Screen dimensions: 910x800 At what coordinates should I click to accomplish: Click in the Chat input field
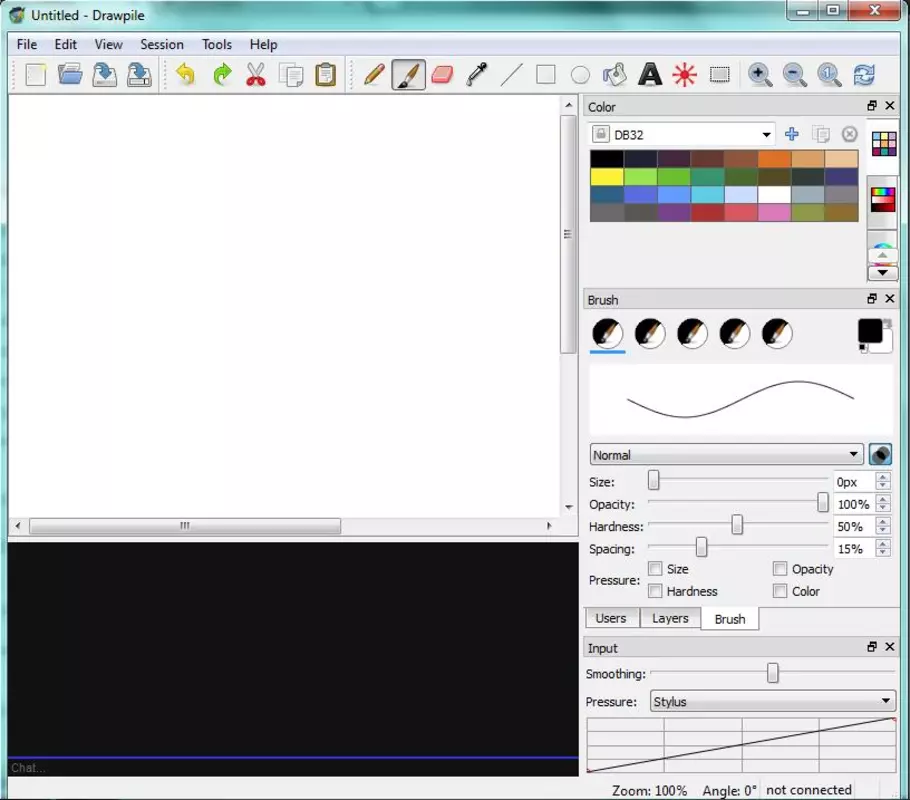coord(293,767)
